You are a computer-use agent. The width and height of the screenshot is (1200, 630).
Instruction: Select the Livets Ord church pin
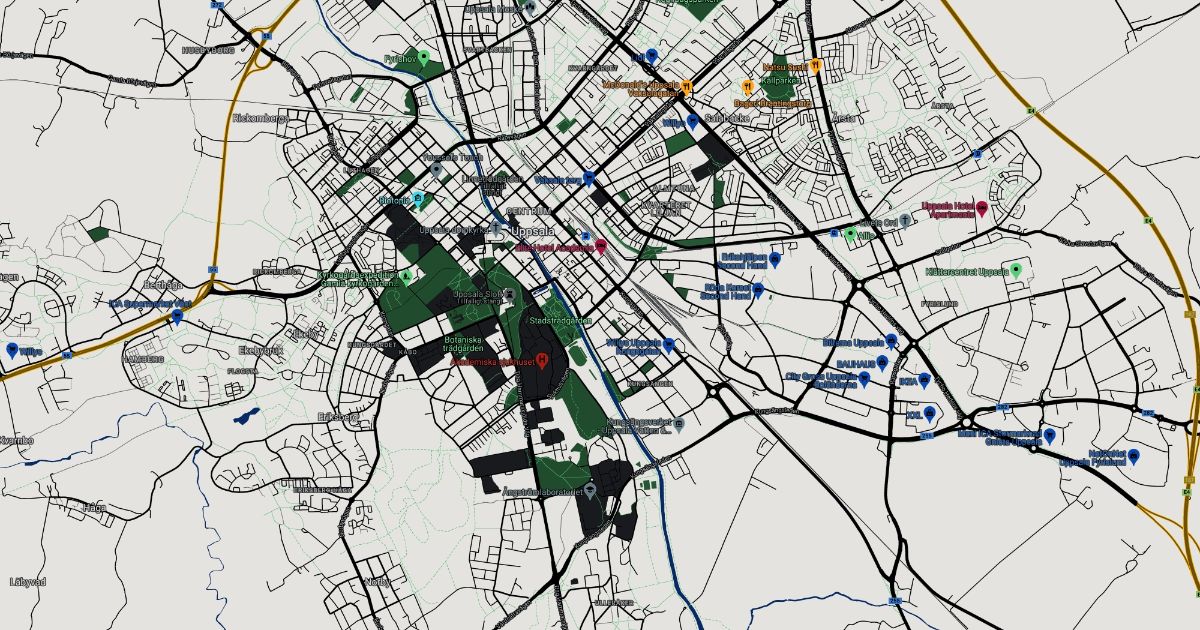point(904,219)
